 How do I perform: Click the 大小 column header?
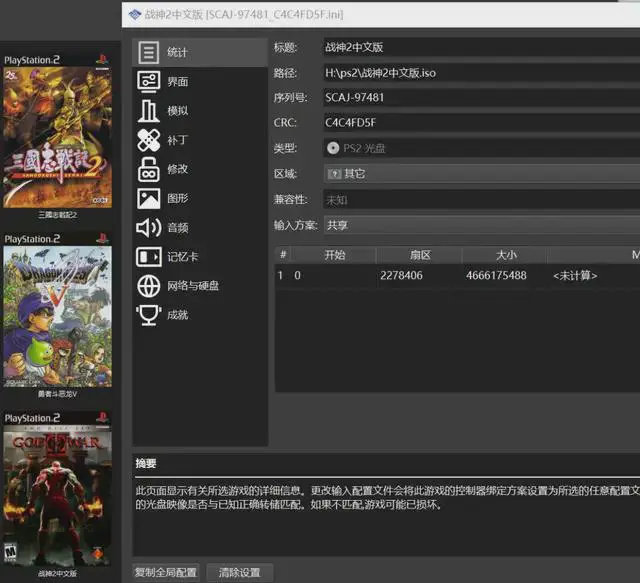pyautogui.click(x=506, y=255)
